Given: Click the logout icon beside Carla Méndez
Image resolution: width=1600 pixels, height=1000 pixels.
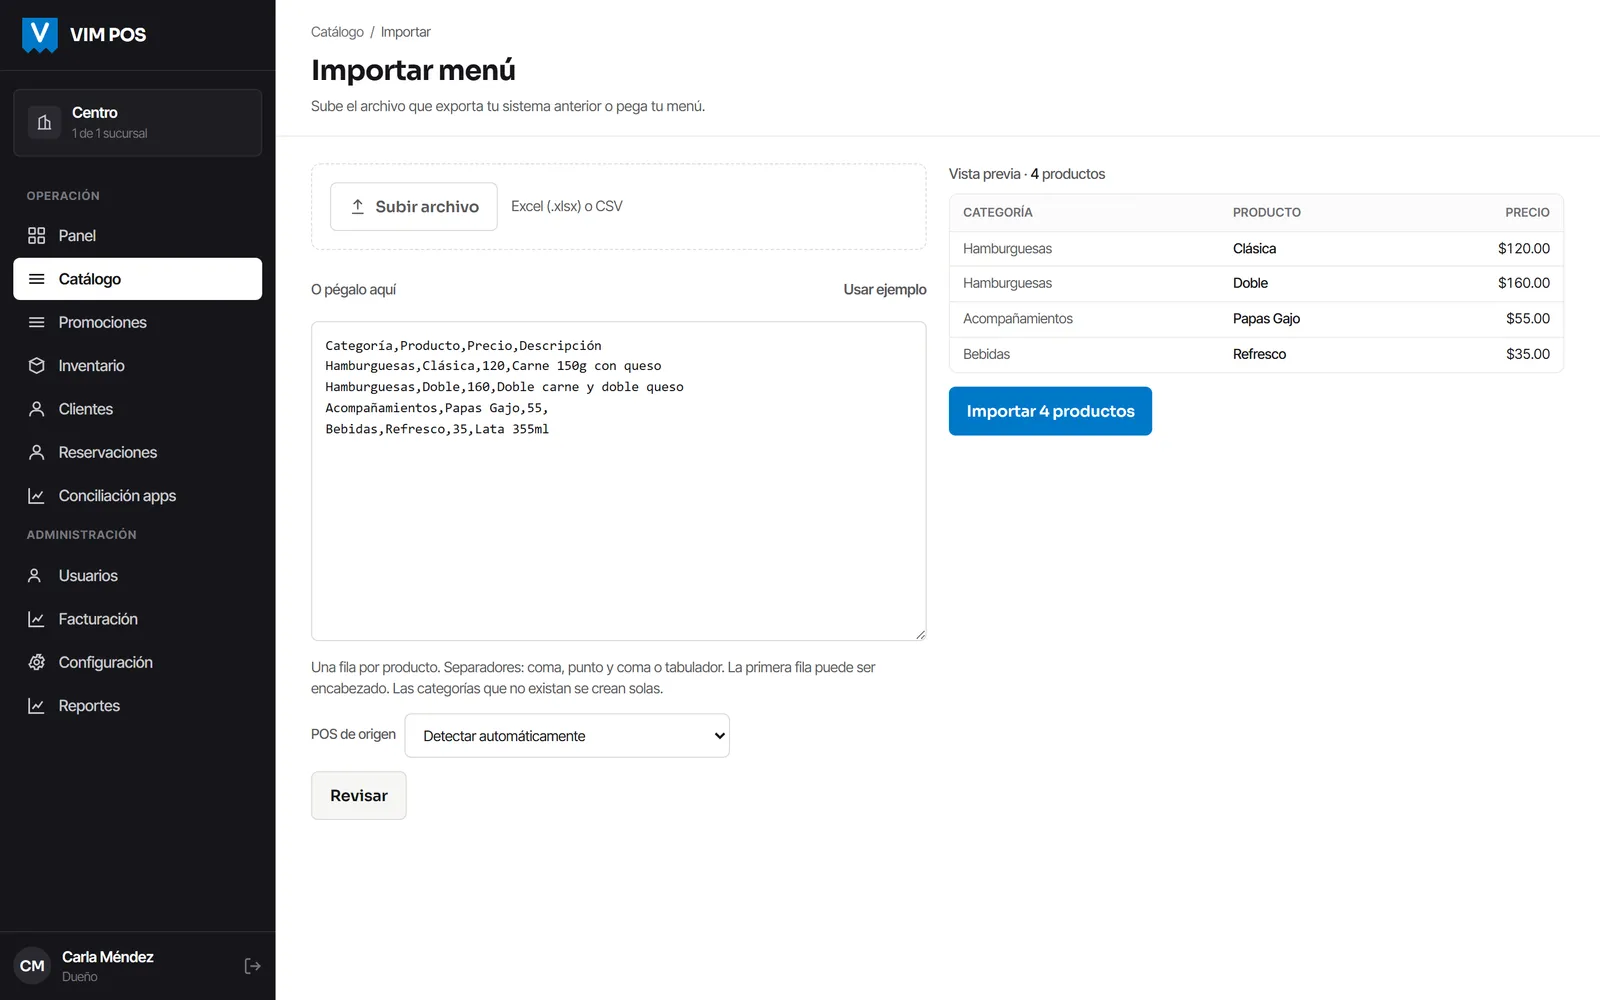Looking at the screenshot, I should pyautogui.click(x=252, y=966).
